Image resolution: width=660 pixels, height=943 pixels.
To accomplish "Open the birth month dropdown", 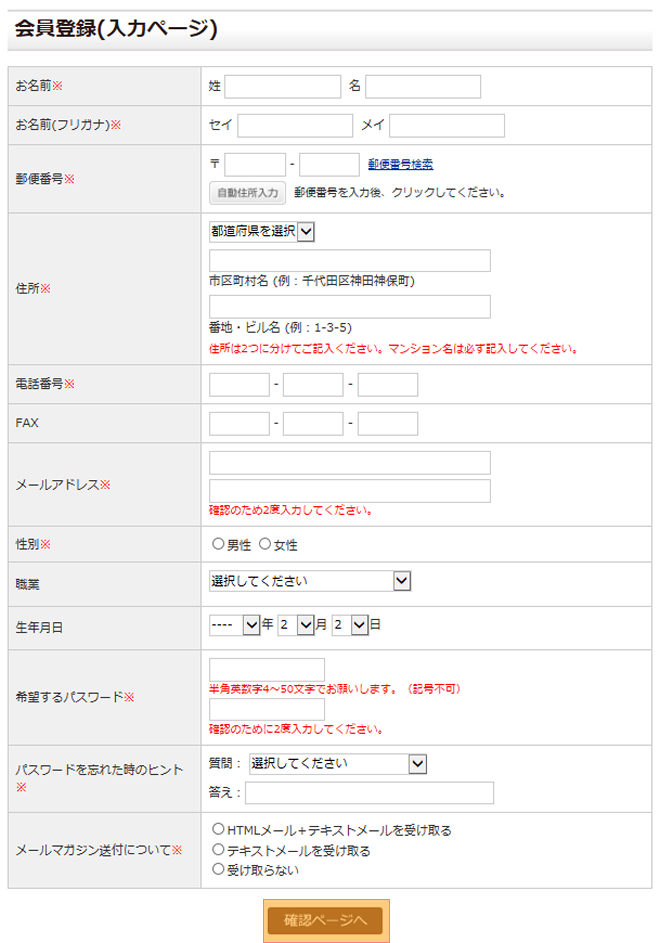I will (296, 624).
